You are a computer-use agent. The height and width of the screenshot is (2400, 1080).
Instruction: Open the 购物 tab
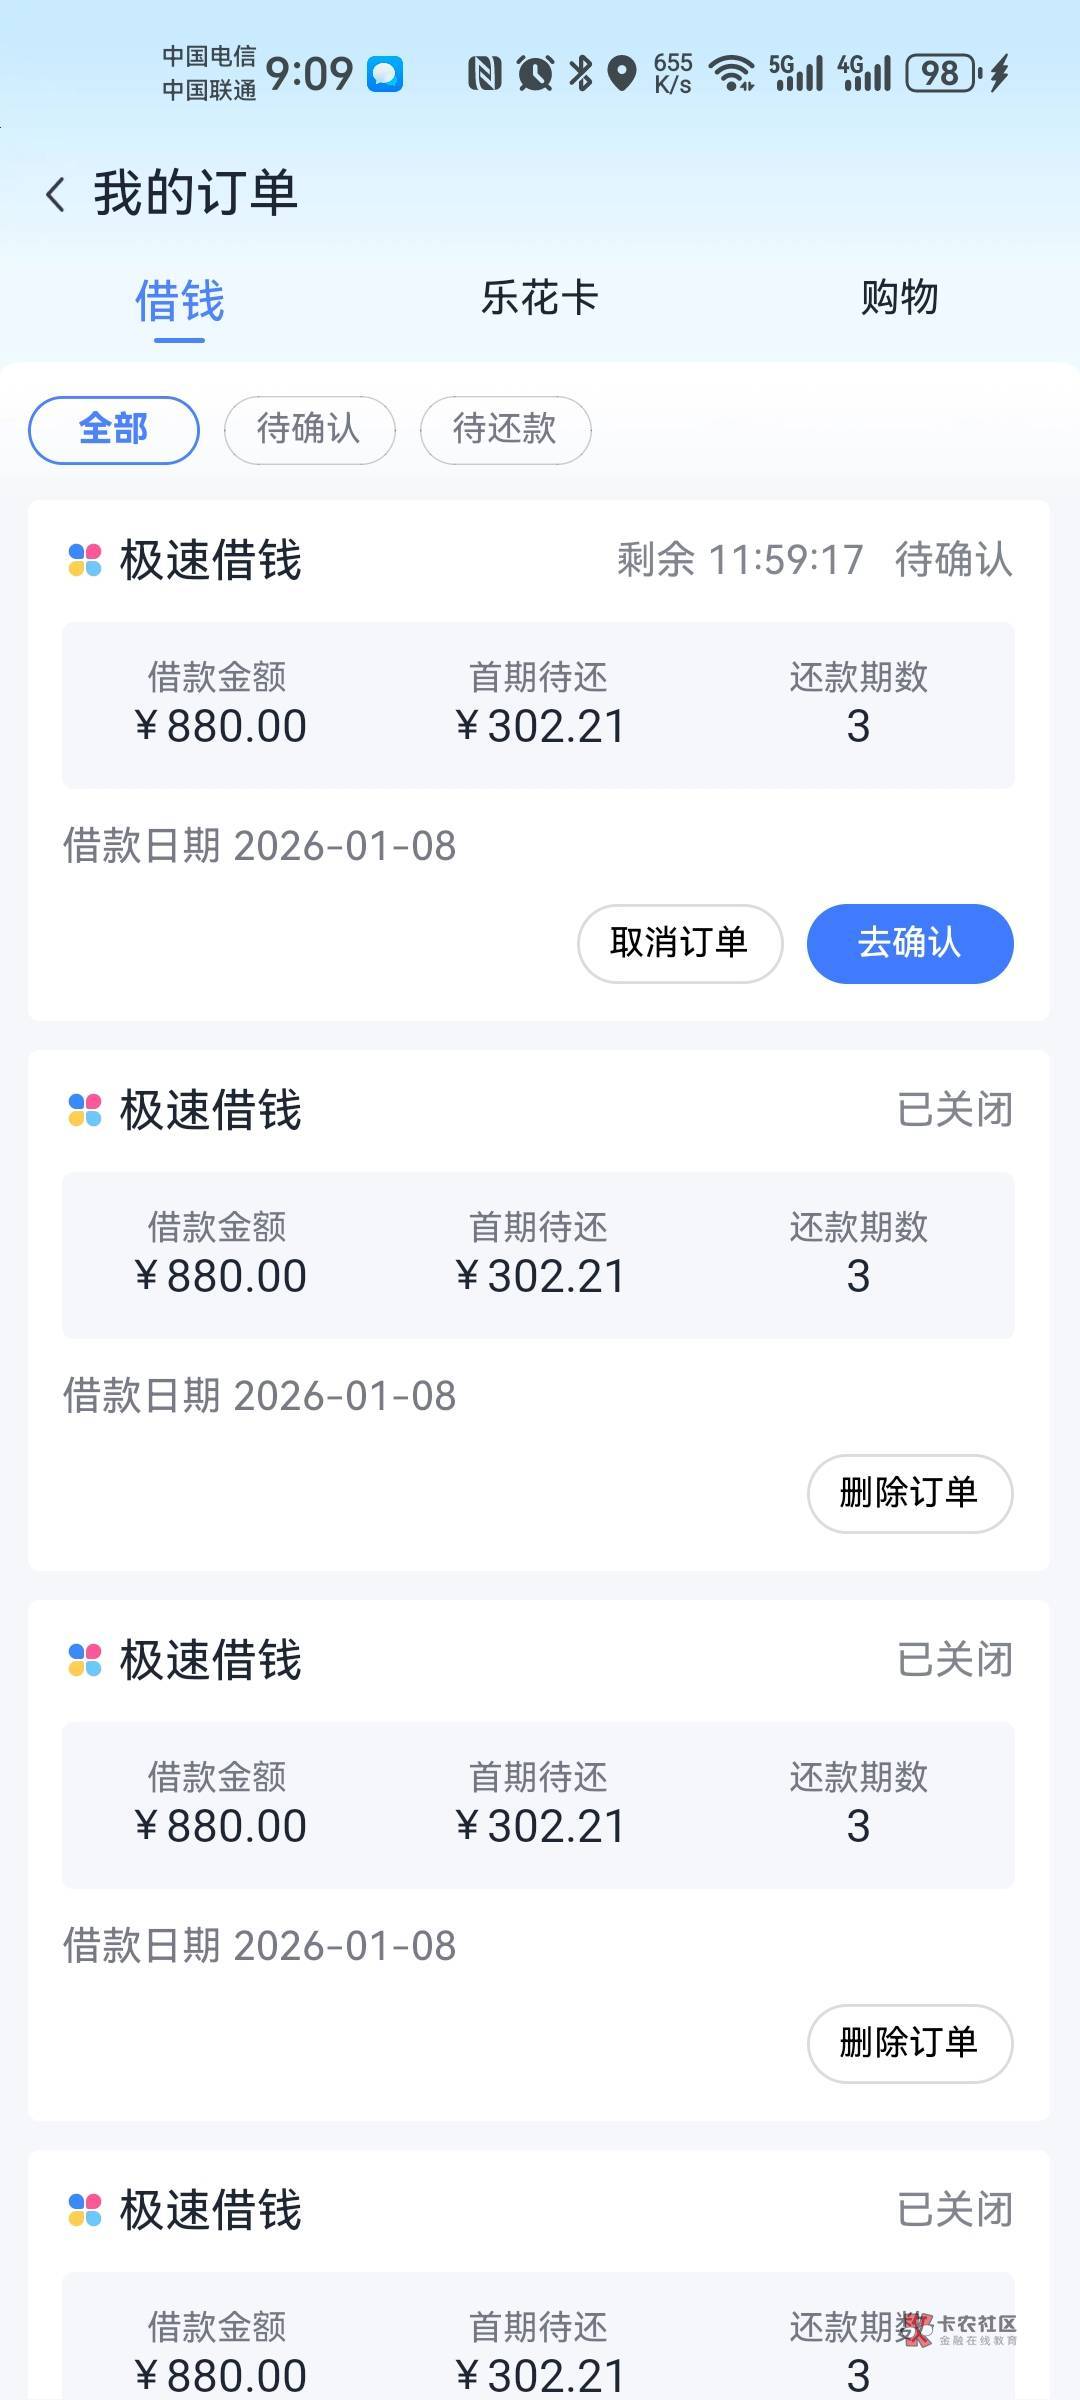pyautogui.click(x=900, y=298)
